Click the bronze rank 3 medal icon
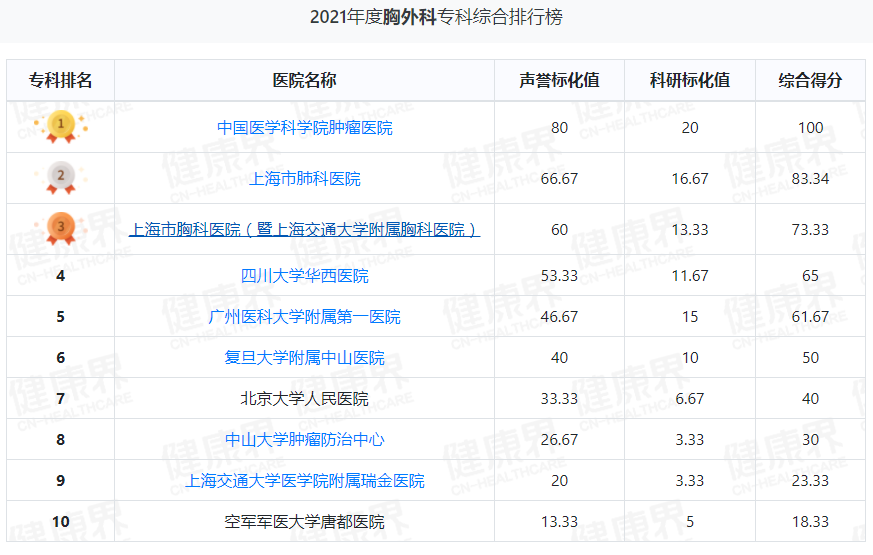The height and width of the screenshot is (555, 873). coord(61,229)
